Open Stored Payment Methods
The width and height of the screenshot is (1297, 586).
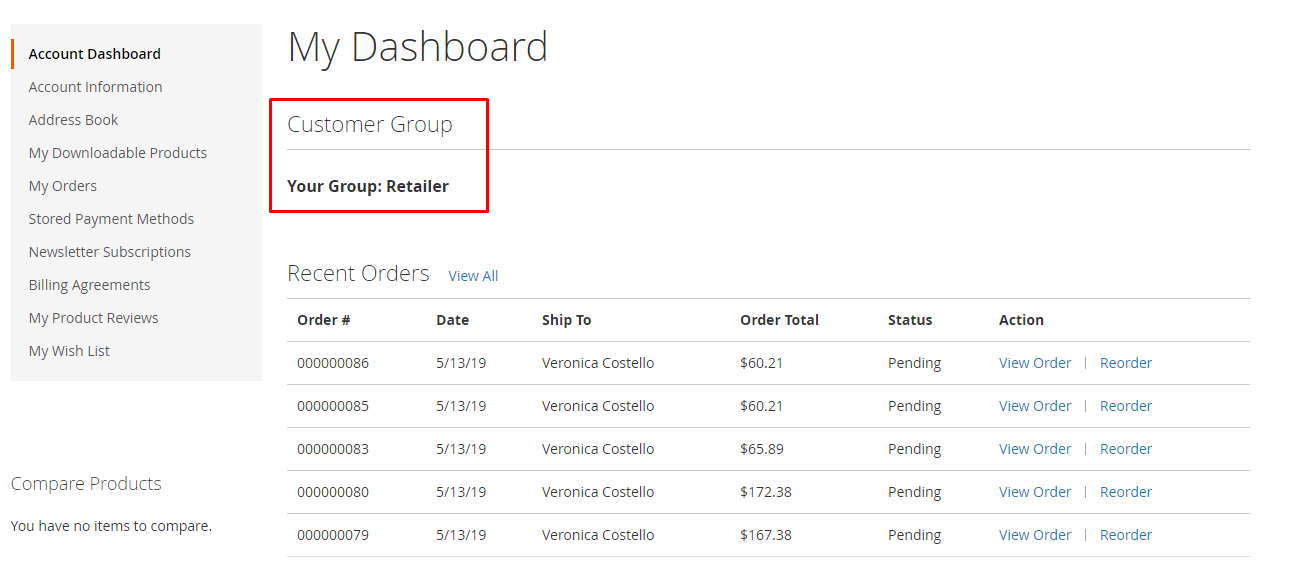click(x=111, y=219)
